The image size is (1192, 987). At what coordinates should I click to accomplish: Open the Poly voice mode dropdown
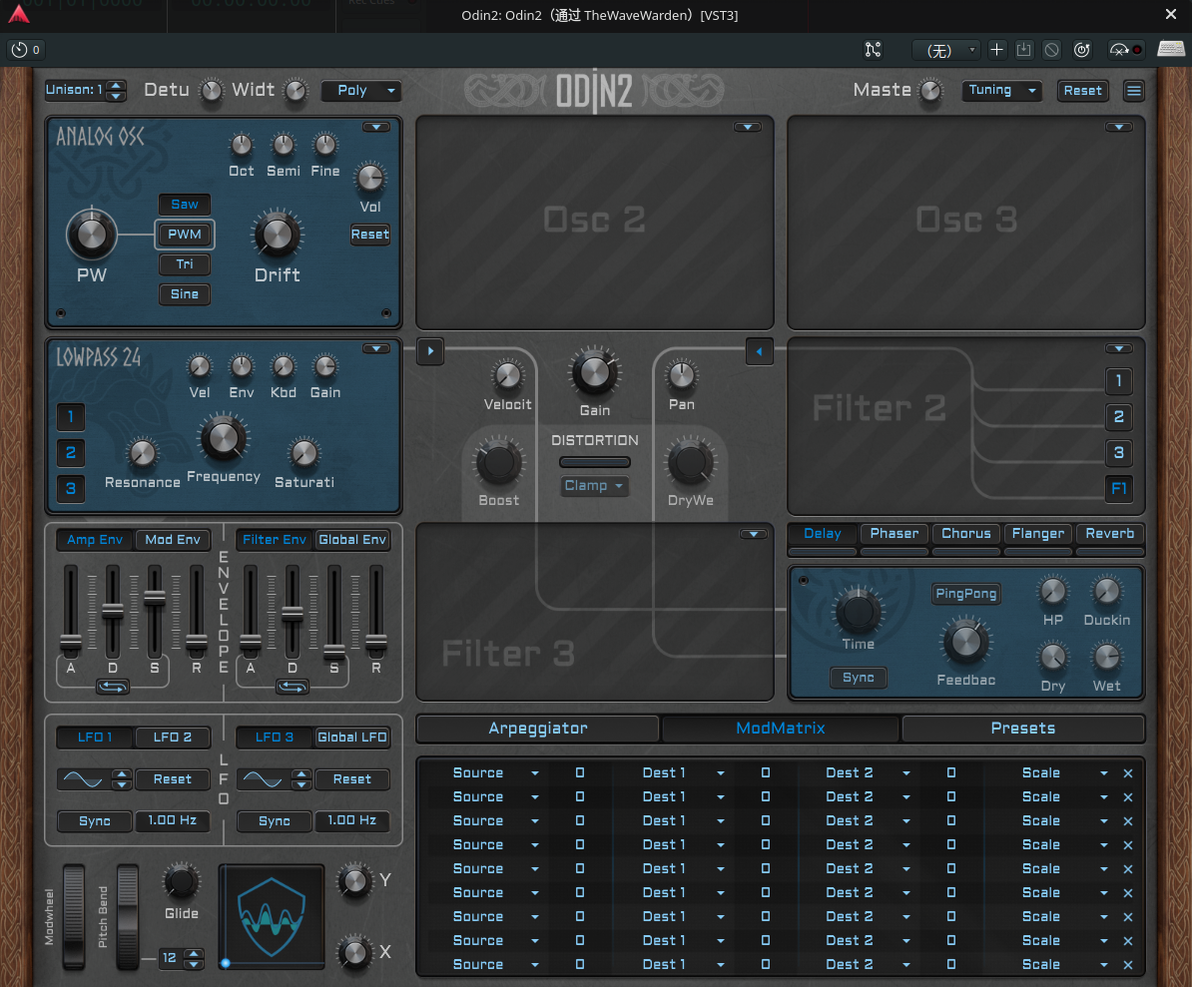click(360, 90)
